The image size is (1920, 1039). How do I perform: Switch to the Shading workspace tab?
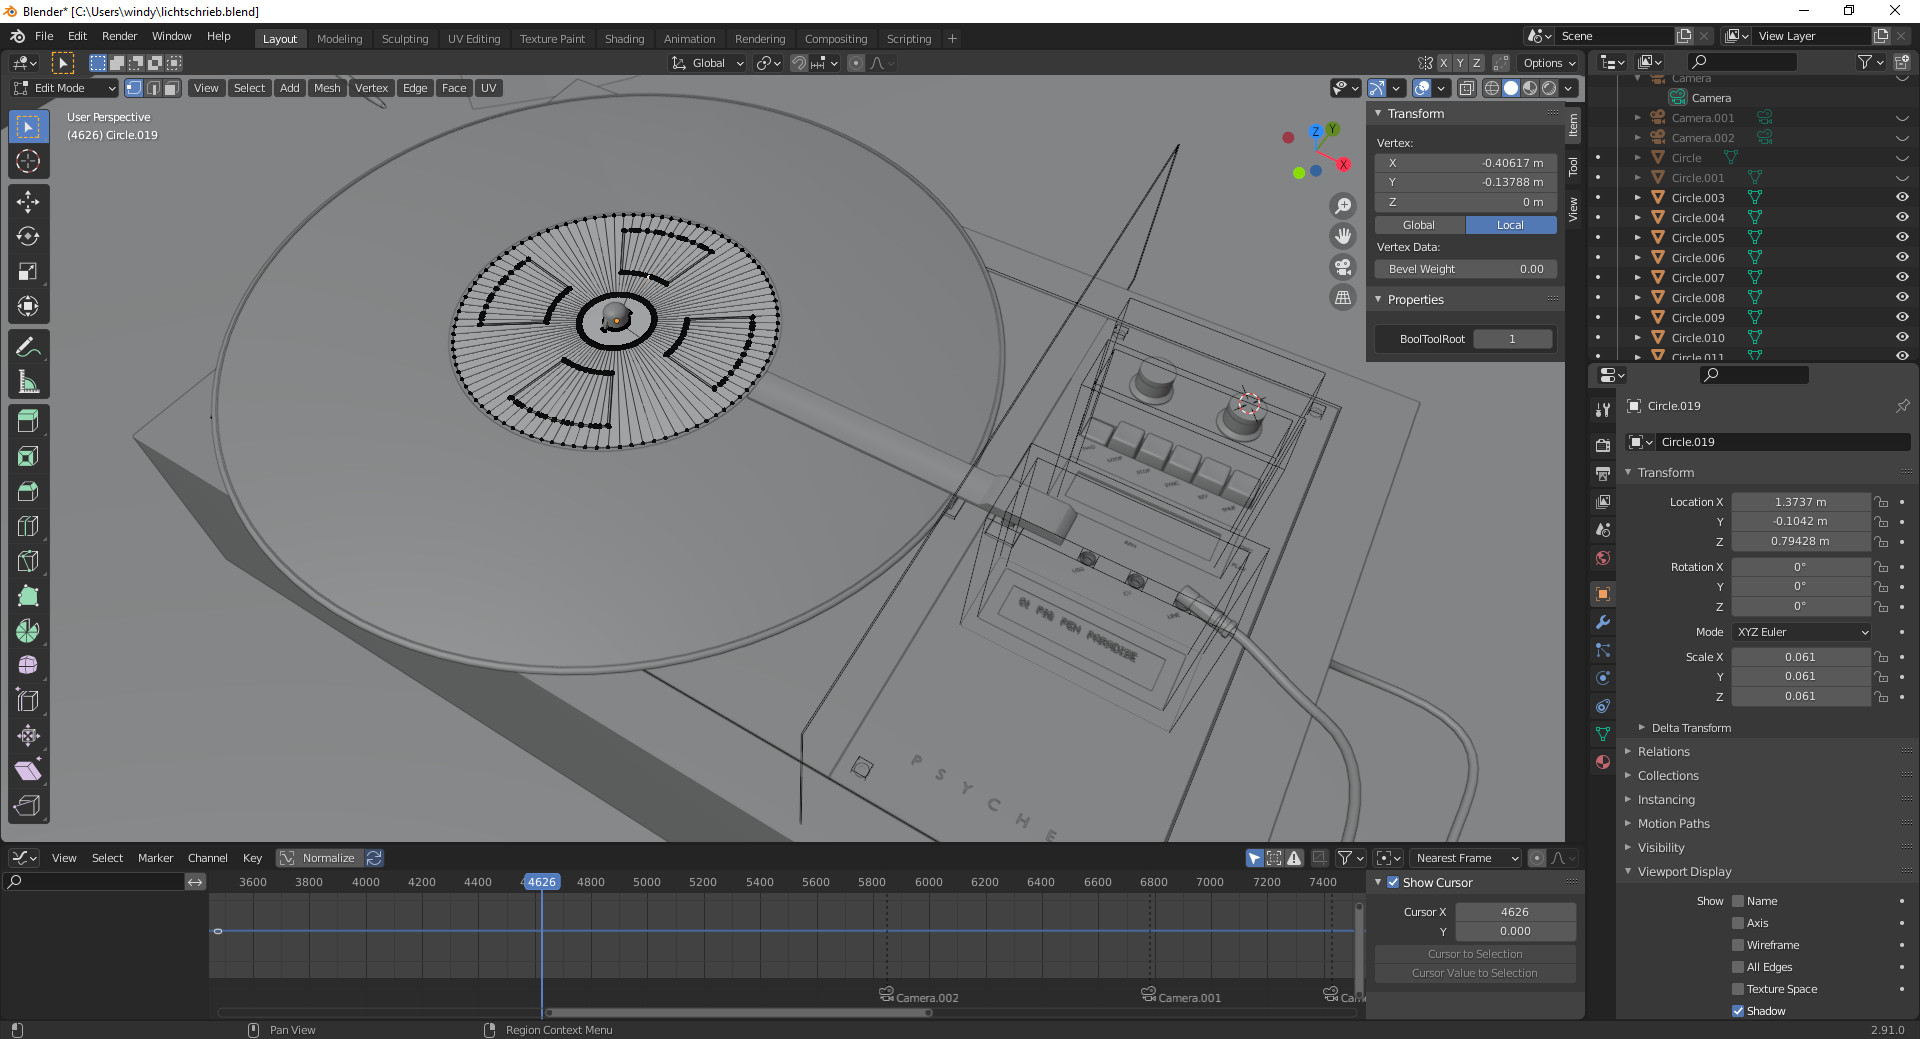point(624,39)
